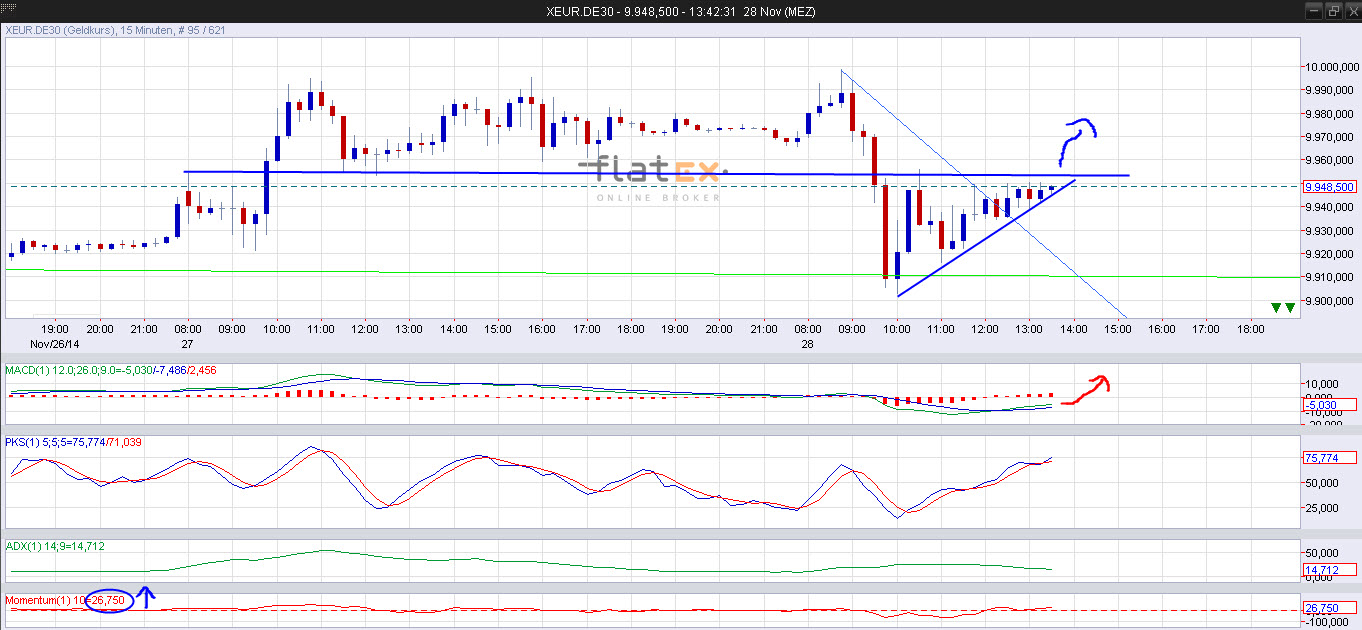Click the small blue up-arrow beside Momentum label
Viewport: 1362px width, 630px height.
145,596
